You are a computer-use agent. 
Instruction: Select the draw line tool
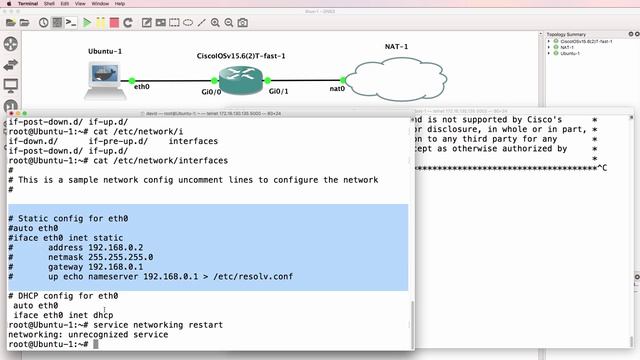(202, 22)
